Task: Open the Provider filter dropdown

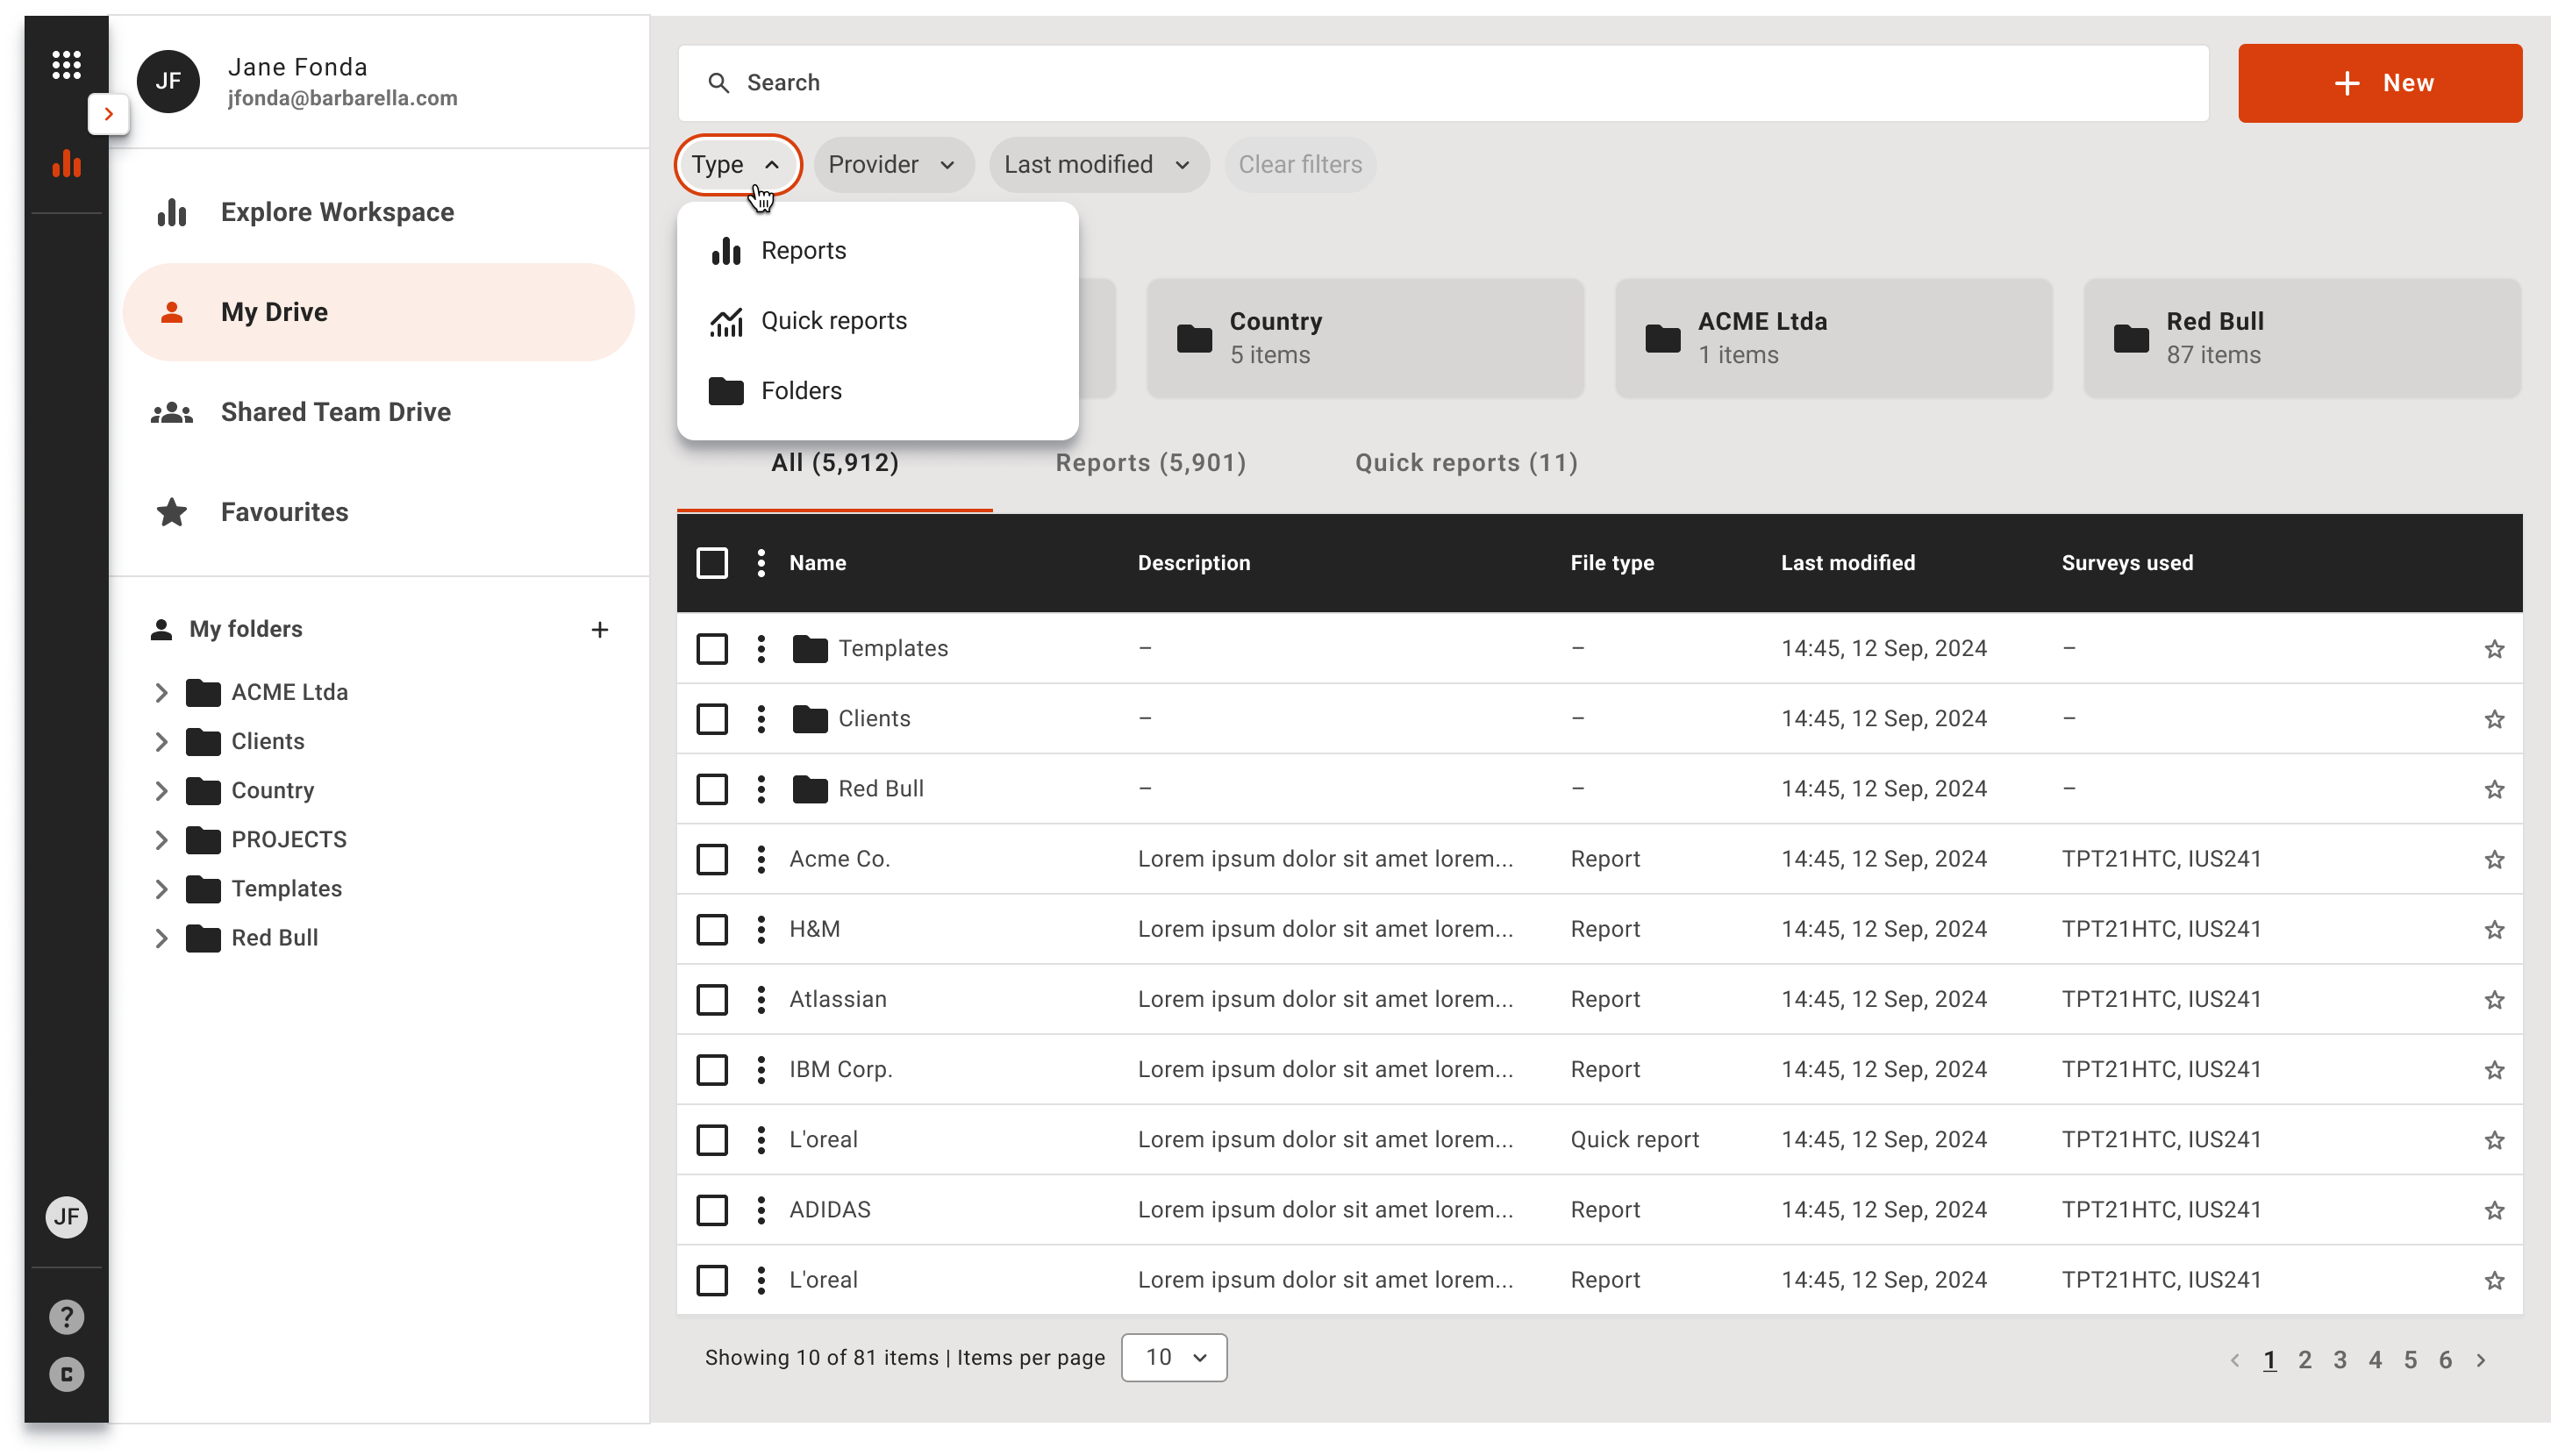Action: point(892,165)
